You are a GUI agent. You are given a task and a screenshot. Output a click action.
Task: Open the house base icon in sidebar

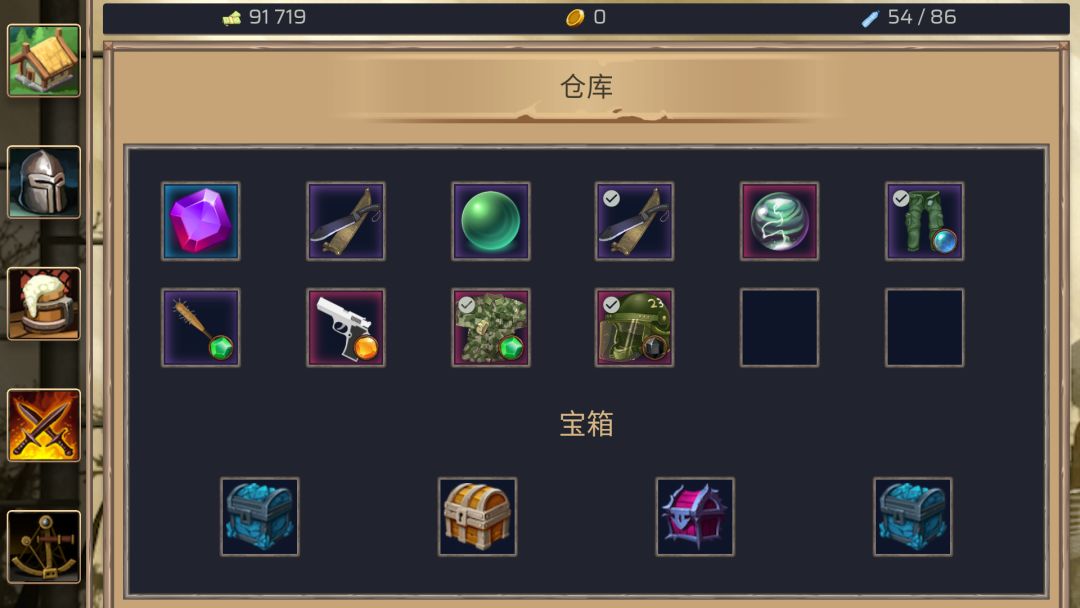[43, 61]
